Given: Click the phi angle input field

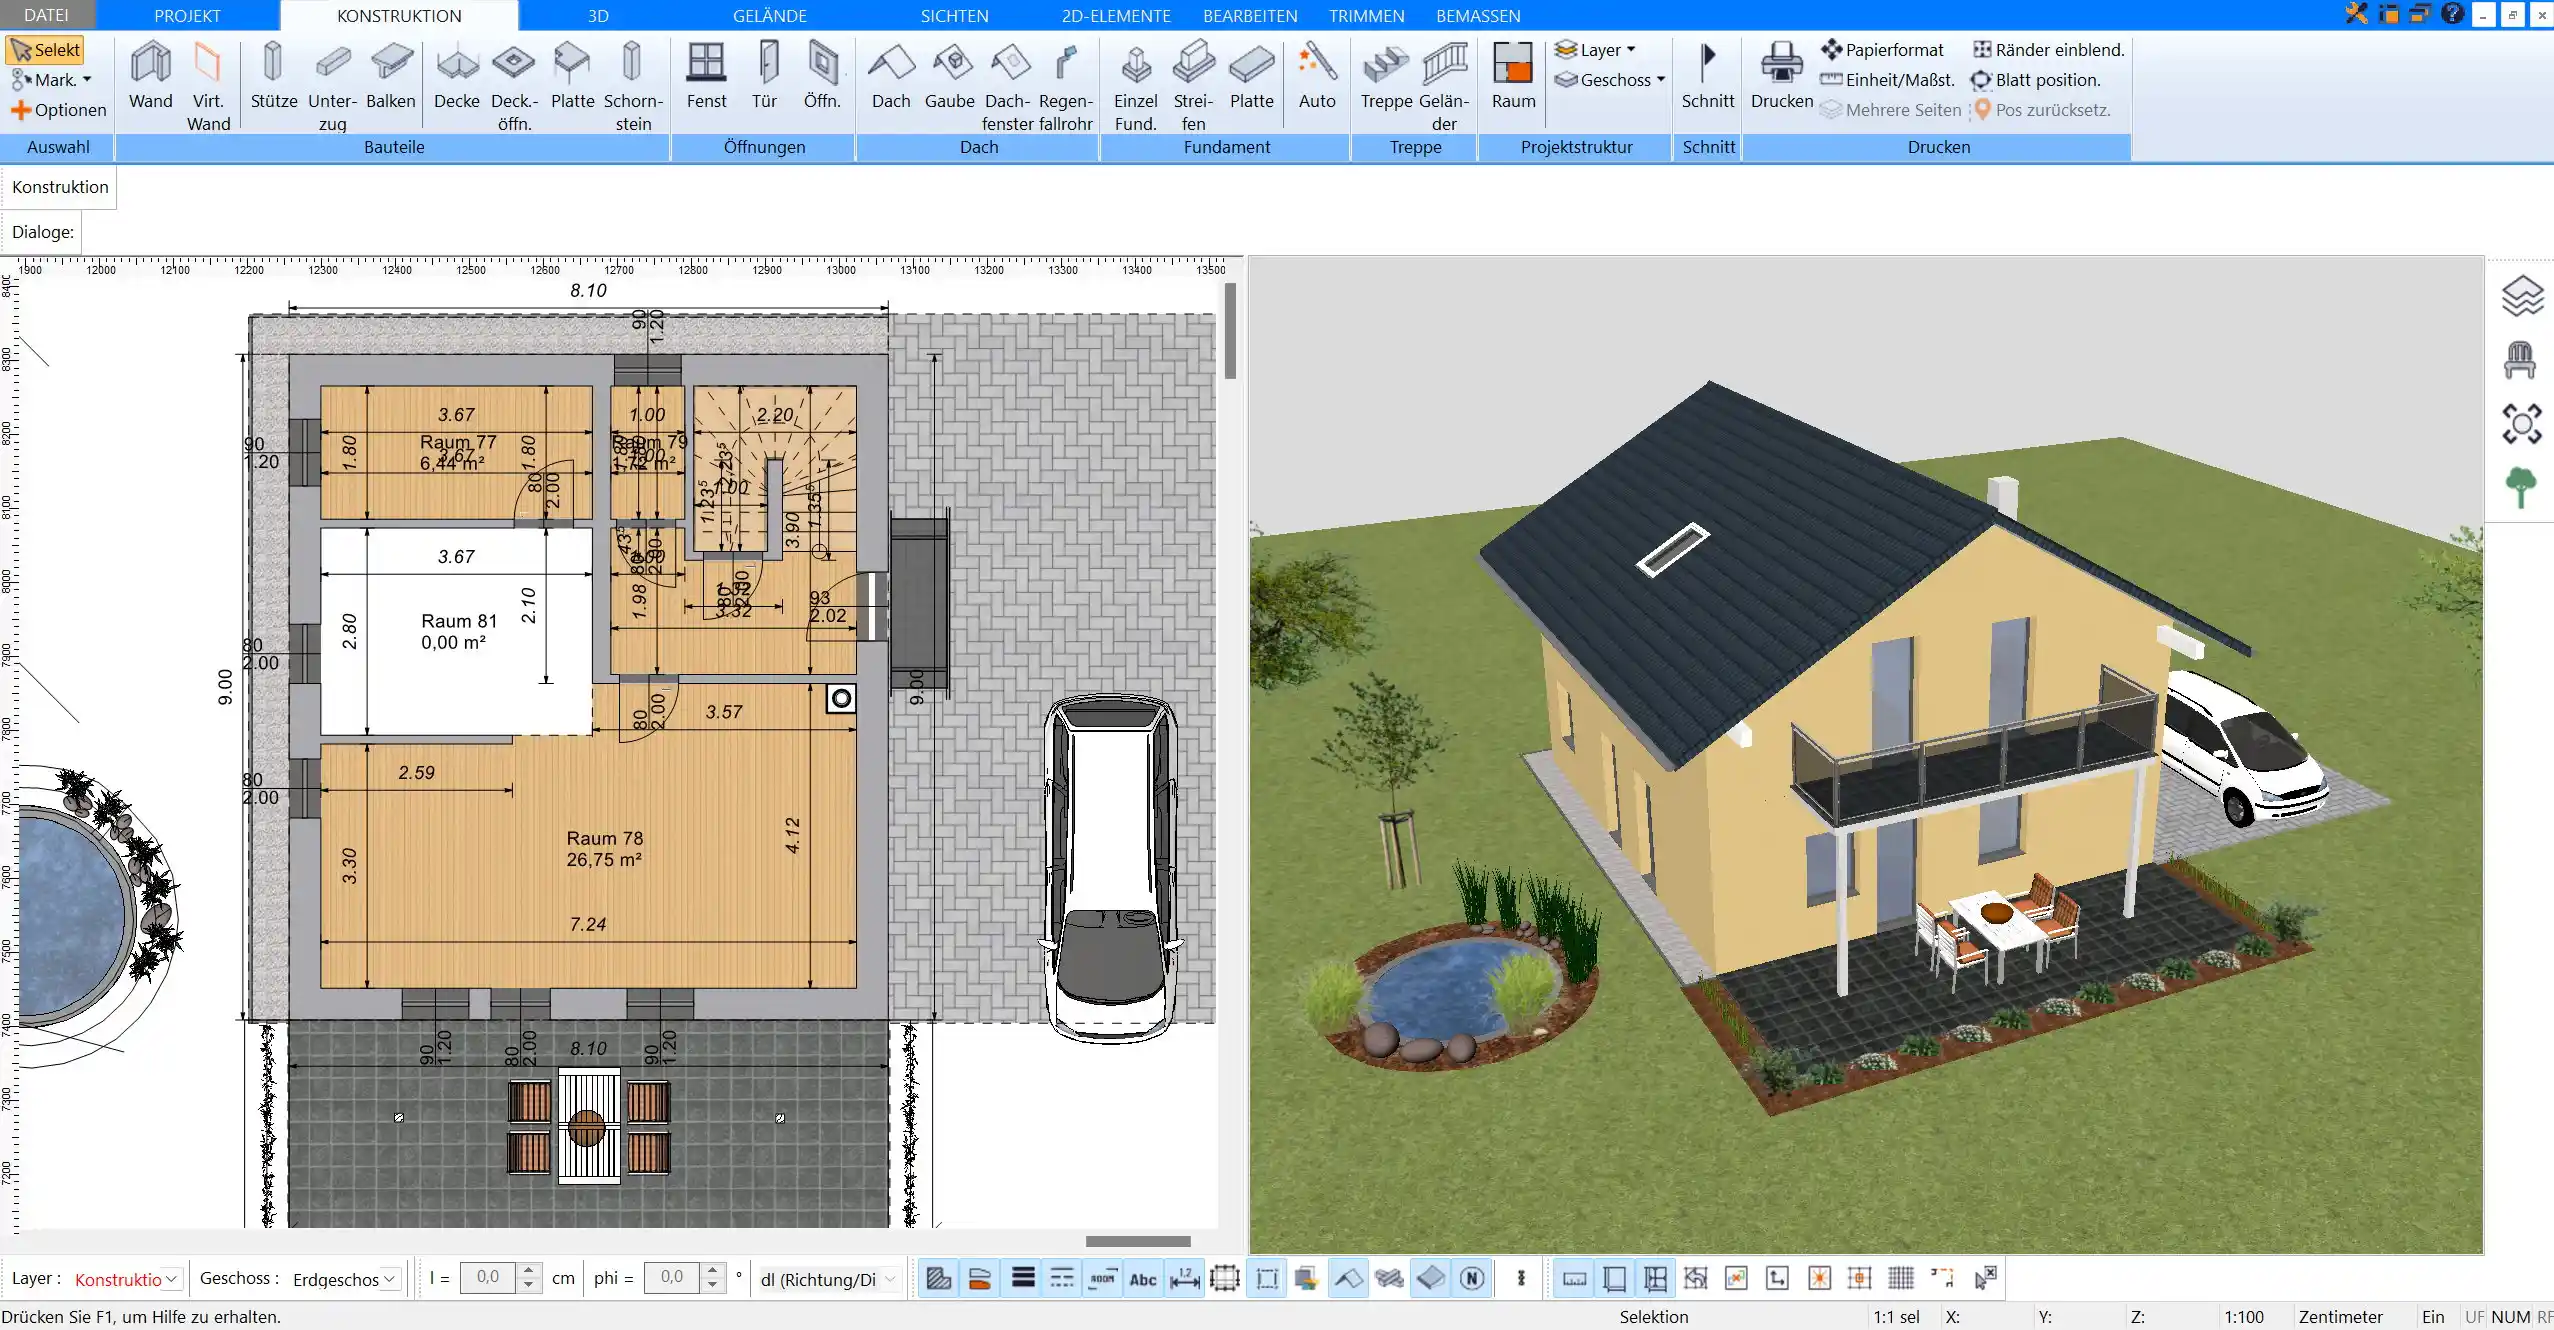Looking at the screenshot, I should tap(672, 1278).
